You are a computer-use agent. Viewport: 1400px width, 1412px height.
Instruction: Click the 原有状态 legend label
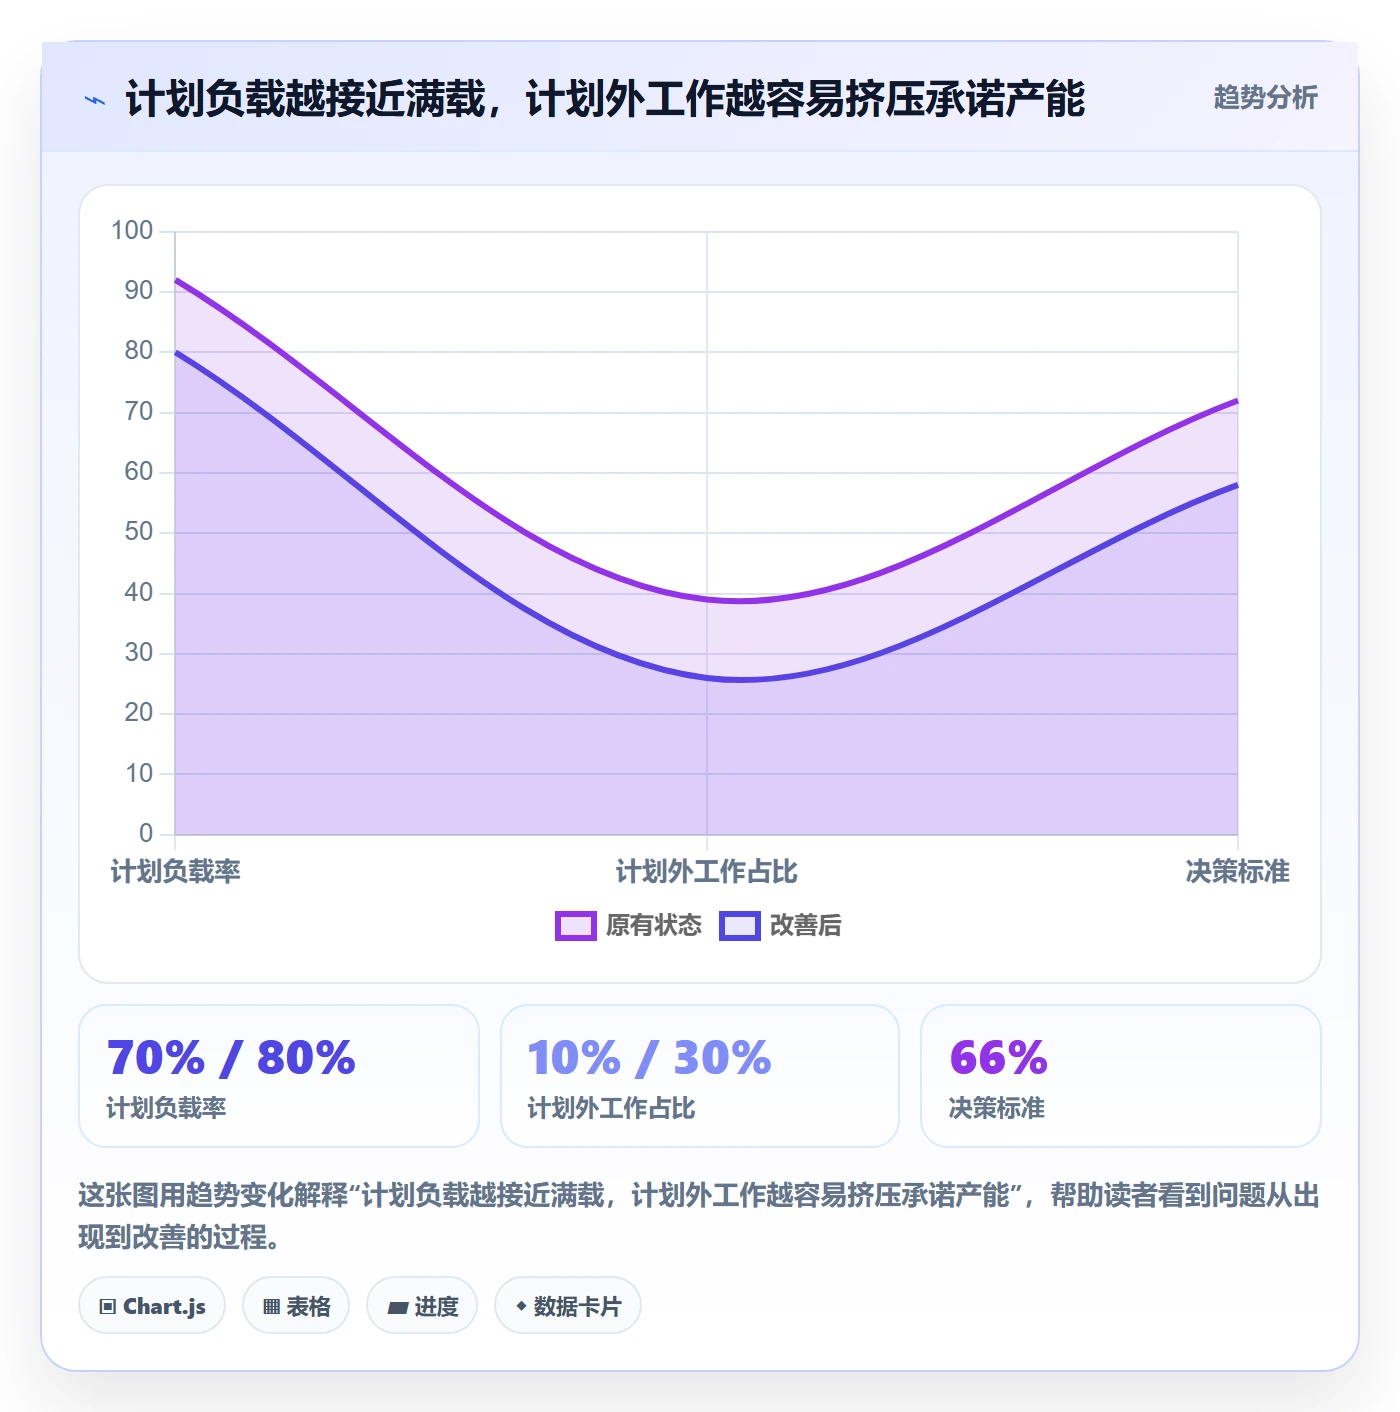coord(654,926)
